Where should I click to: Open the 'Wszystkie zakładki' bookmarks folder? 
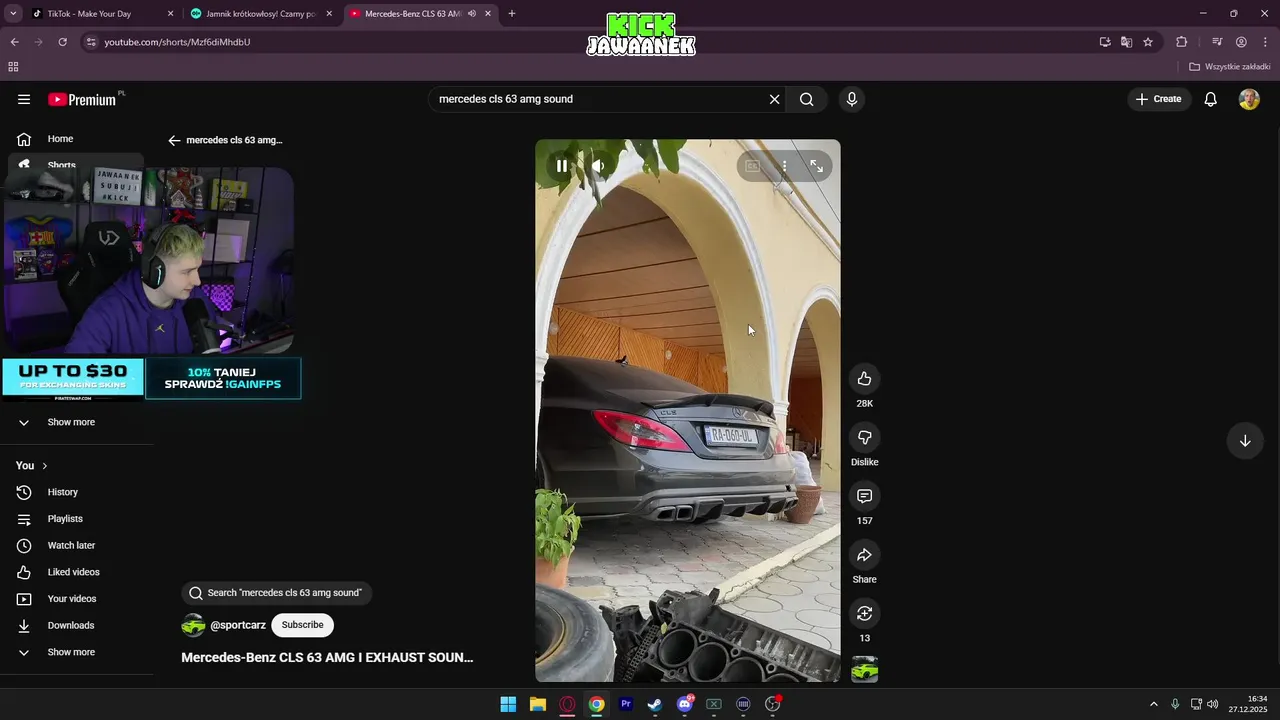(x=1230, y=67)
